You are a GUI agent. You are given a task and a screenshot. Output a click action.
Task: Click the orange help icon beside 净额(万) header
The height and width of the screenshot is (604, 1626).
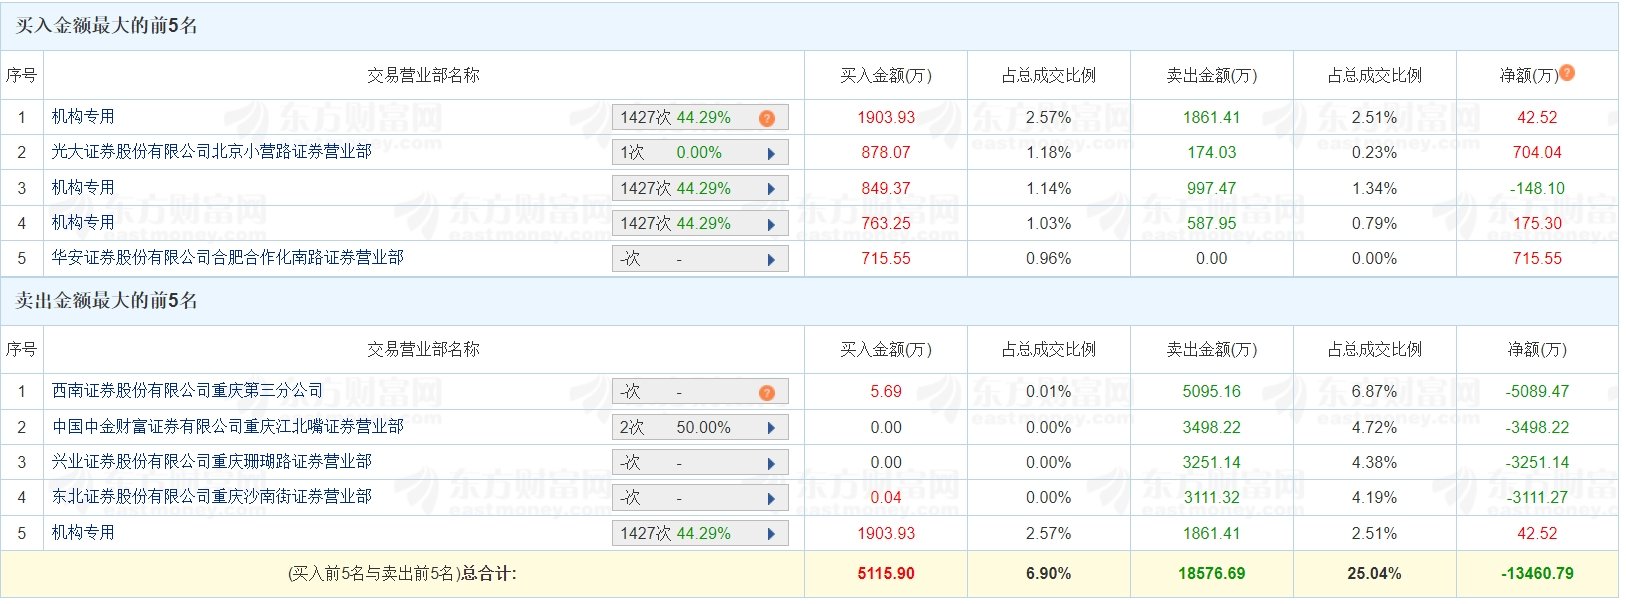1567,72
